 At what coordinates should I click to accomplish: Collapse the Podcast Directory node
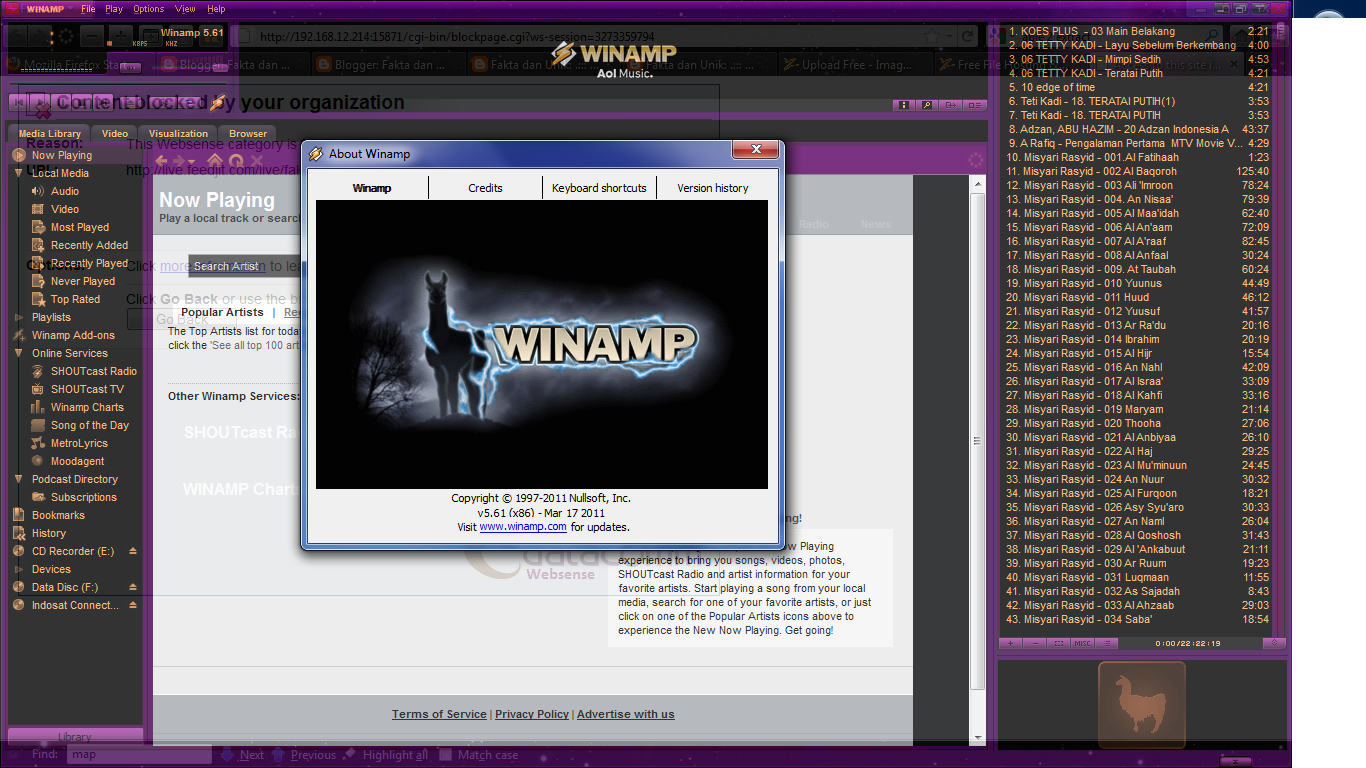click(18, 479)
